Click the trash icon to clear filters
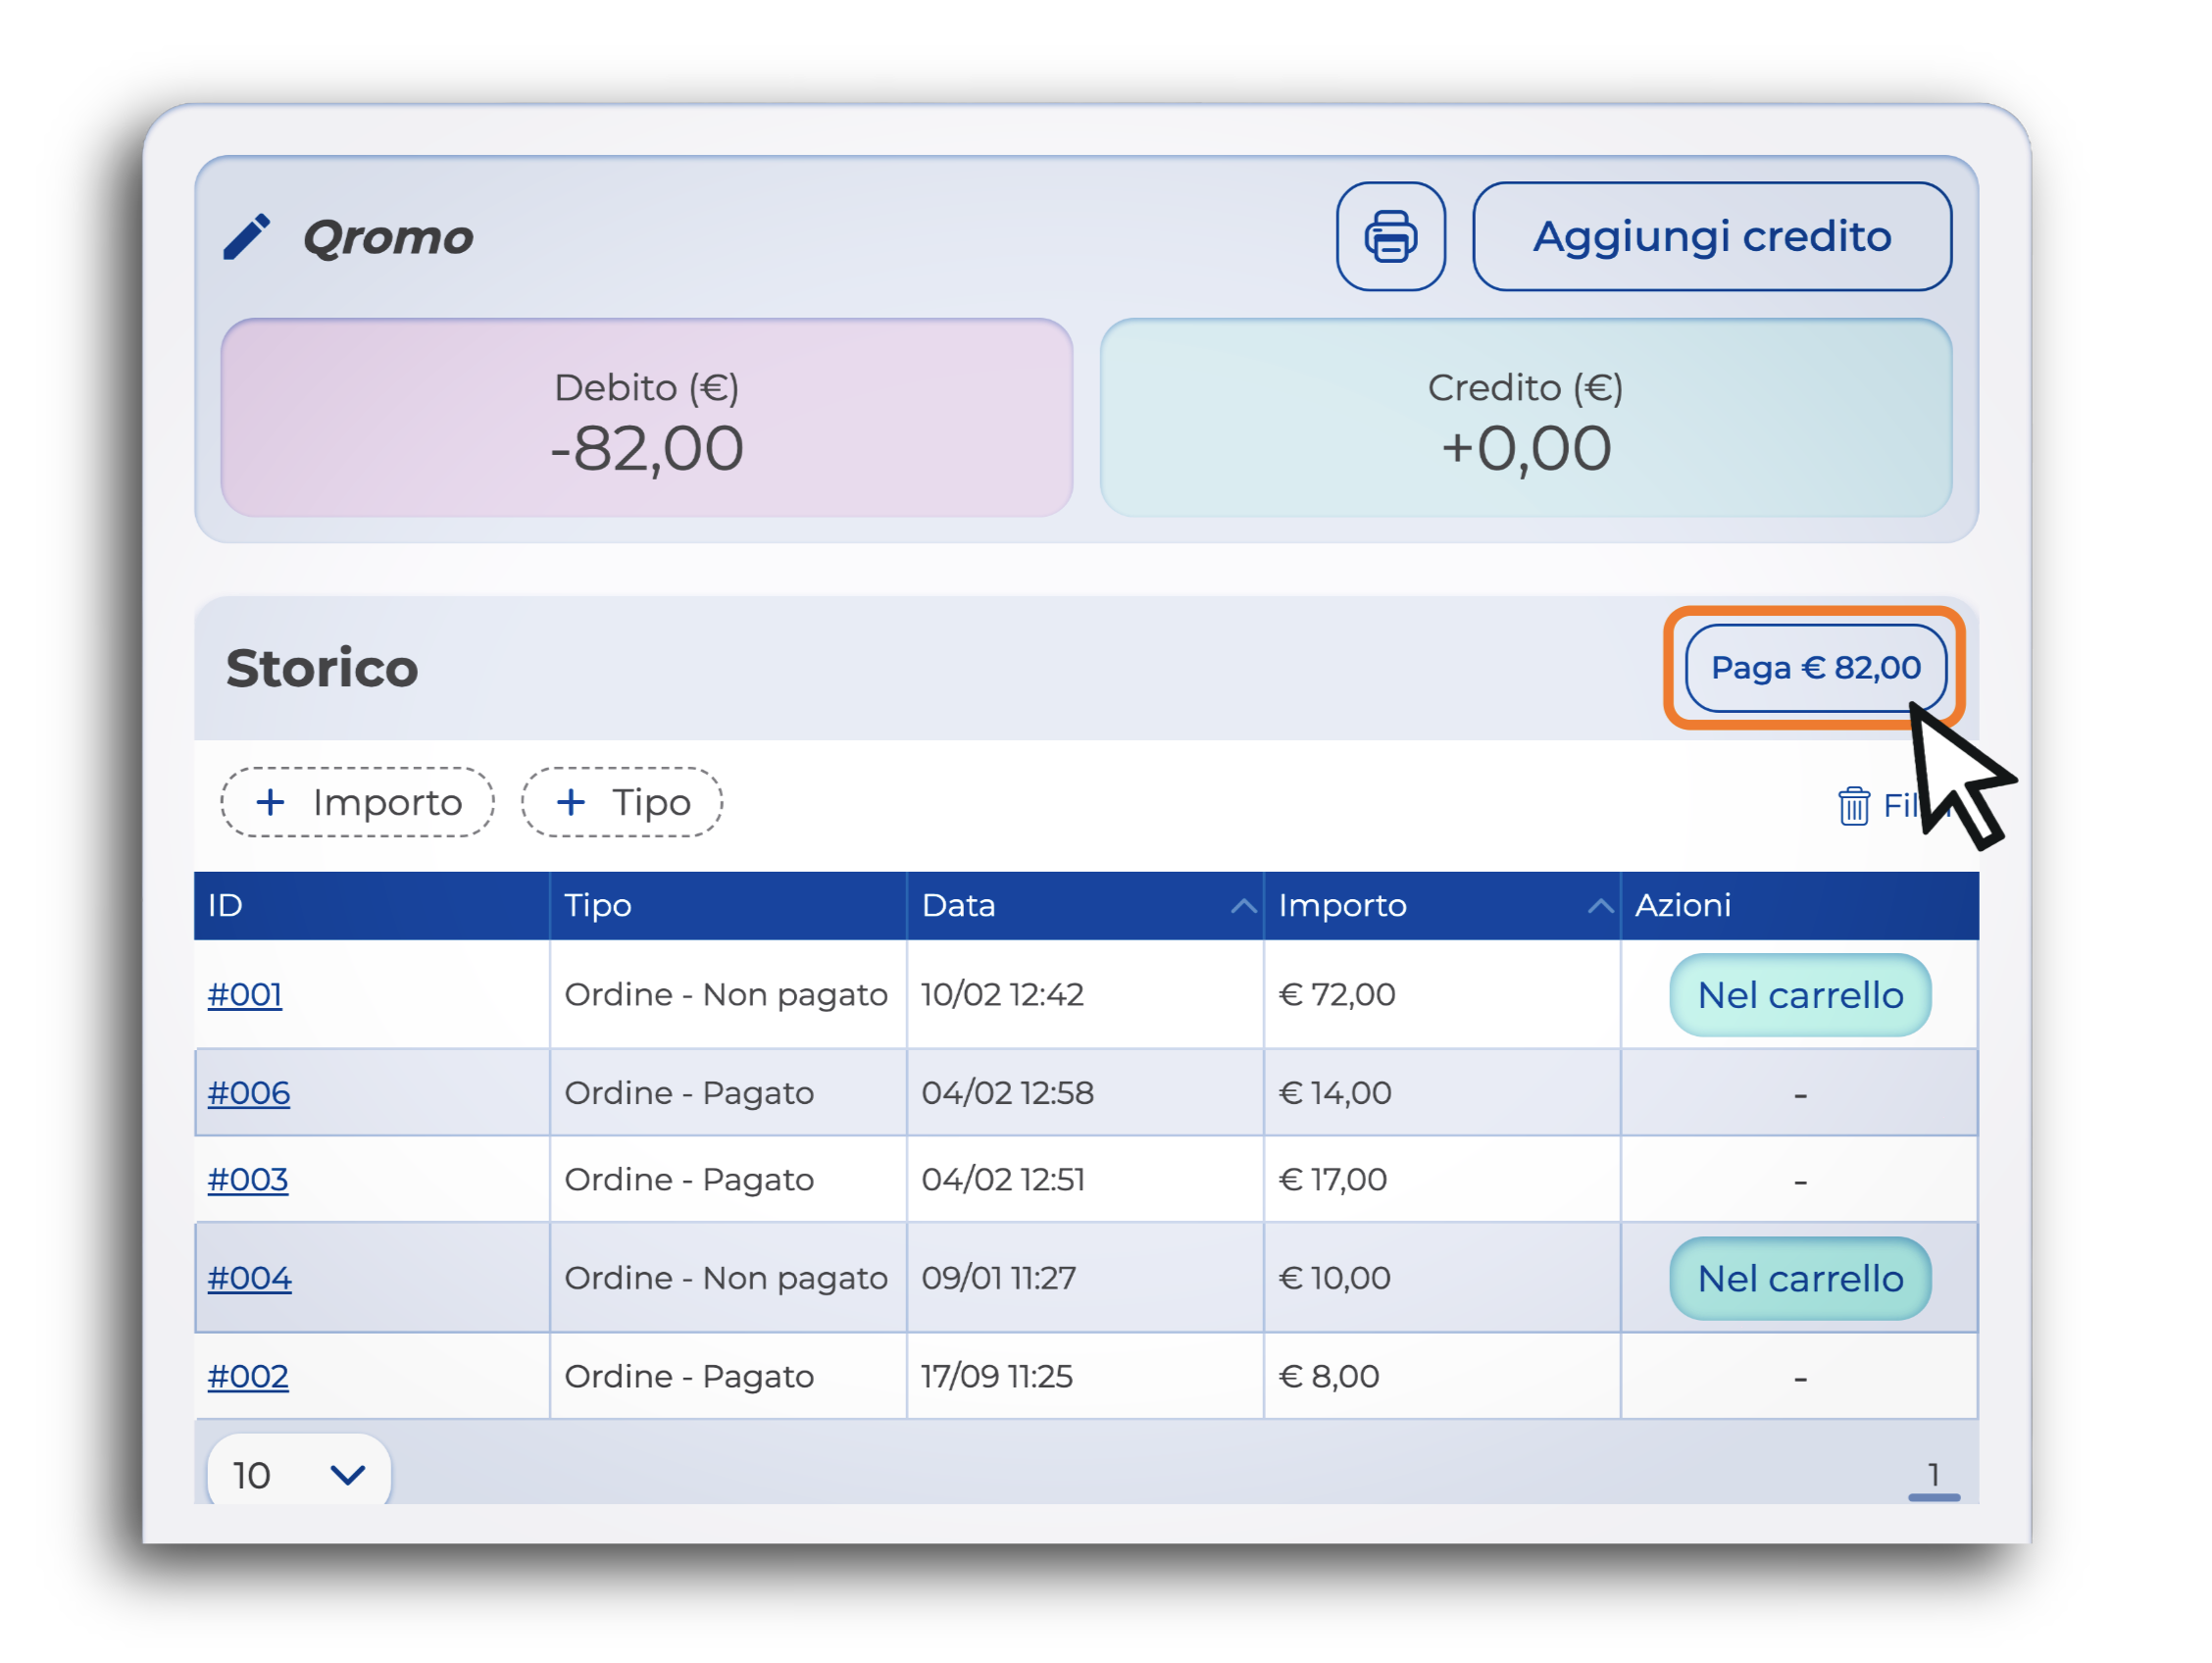This screenshot has width=2212, height=1663. point(1853,806)
